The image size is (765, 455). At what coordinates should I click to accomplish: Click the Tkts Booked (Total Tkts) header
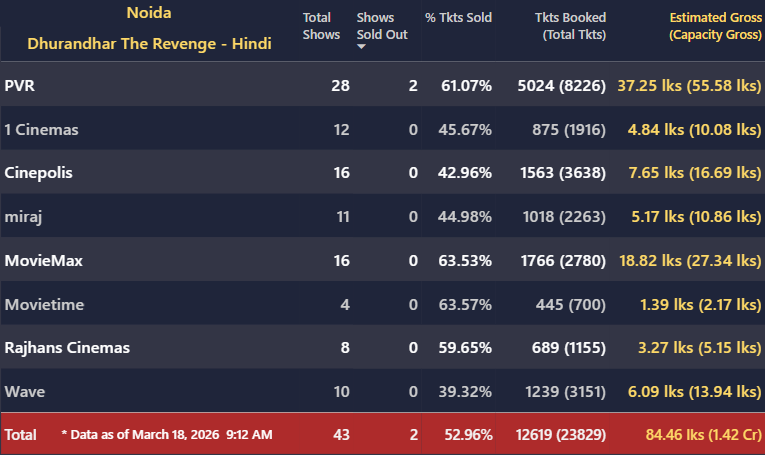pyautogui.click(x=570, y=26)
